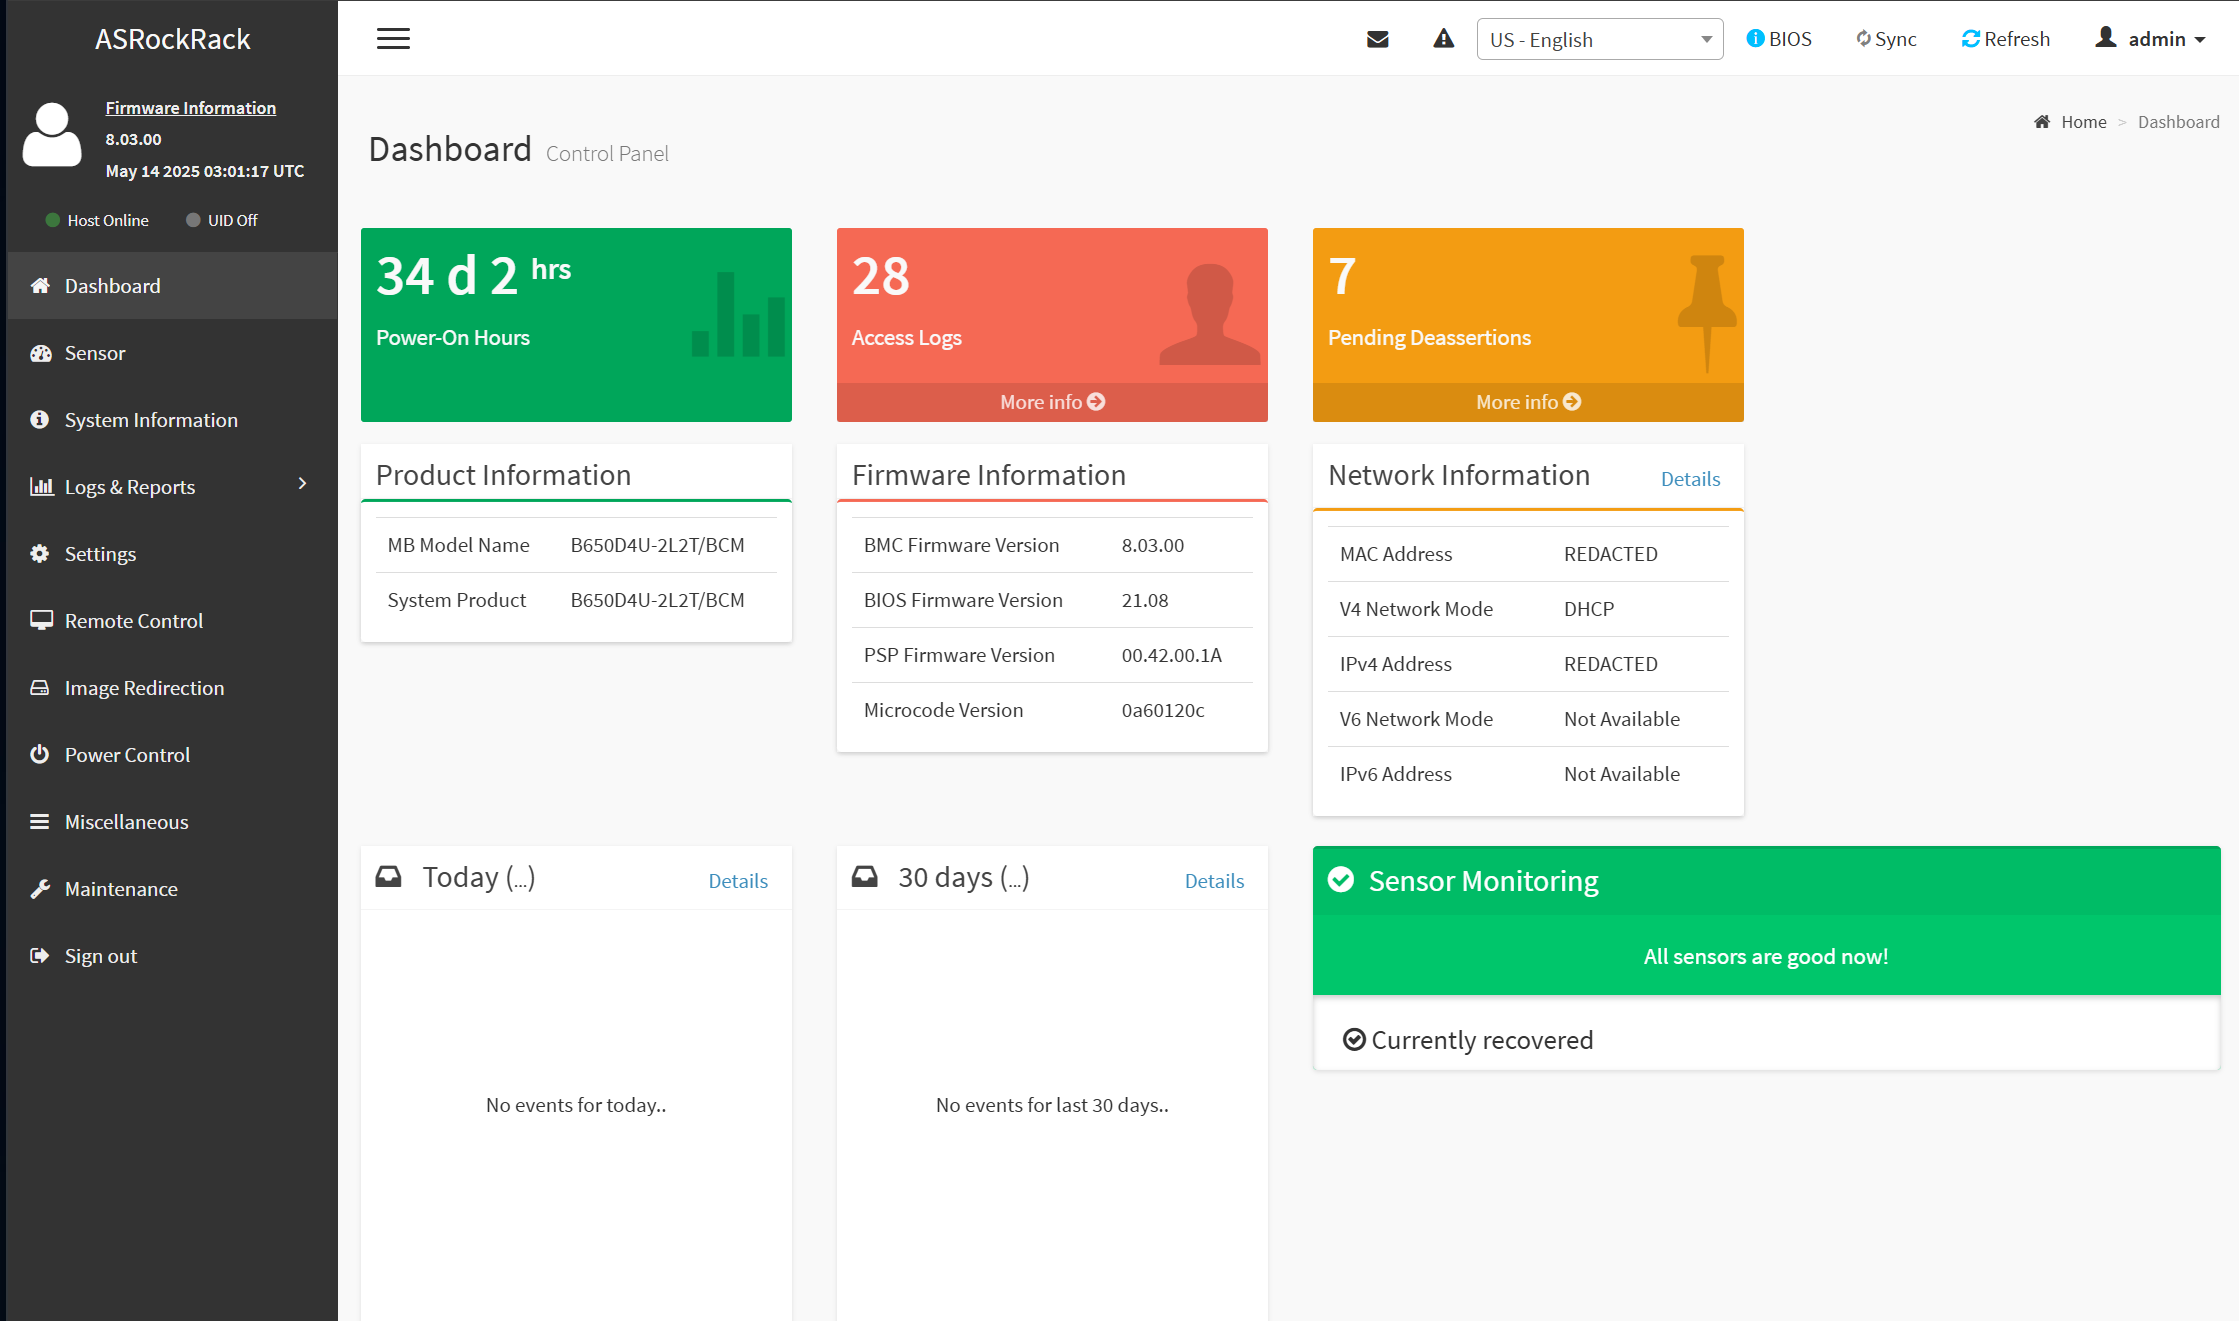Open the messages envelope icon
The image size is (2239, 1321).
(1377, 39)
